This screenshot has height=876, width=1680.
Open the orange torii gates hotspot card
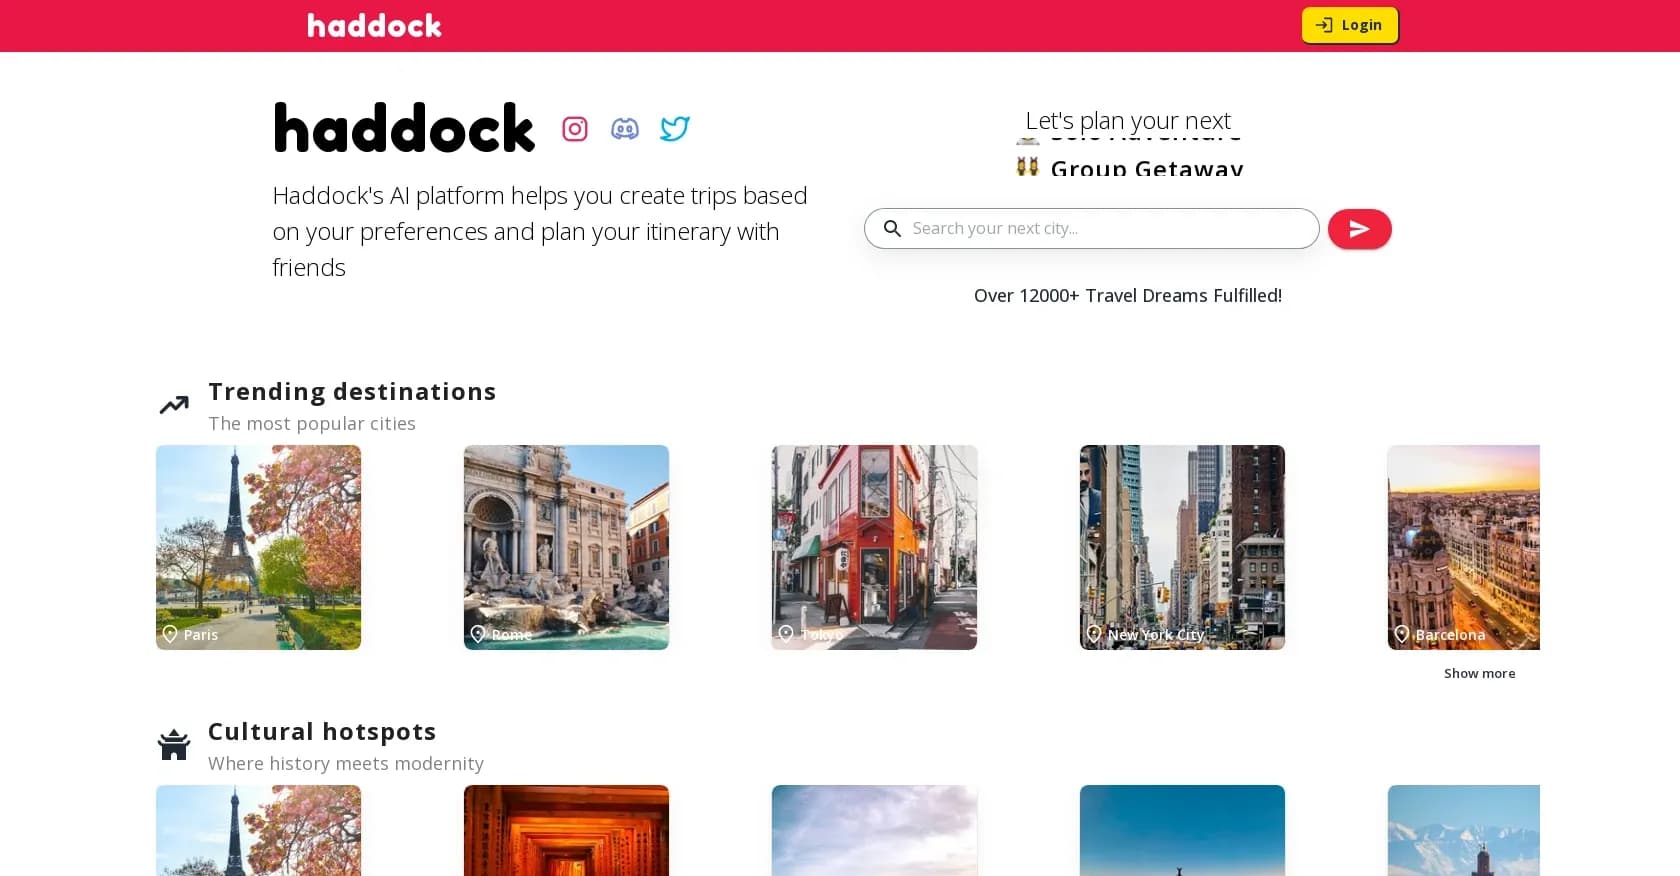click(566, 830)
